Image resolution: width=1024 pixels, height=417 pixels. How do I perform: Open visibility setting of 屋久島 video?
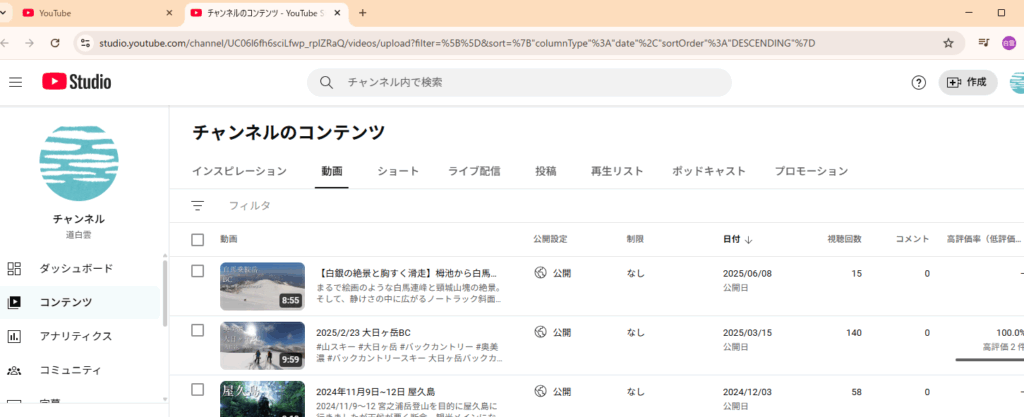553,390
